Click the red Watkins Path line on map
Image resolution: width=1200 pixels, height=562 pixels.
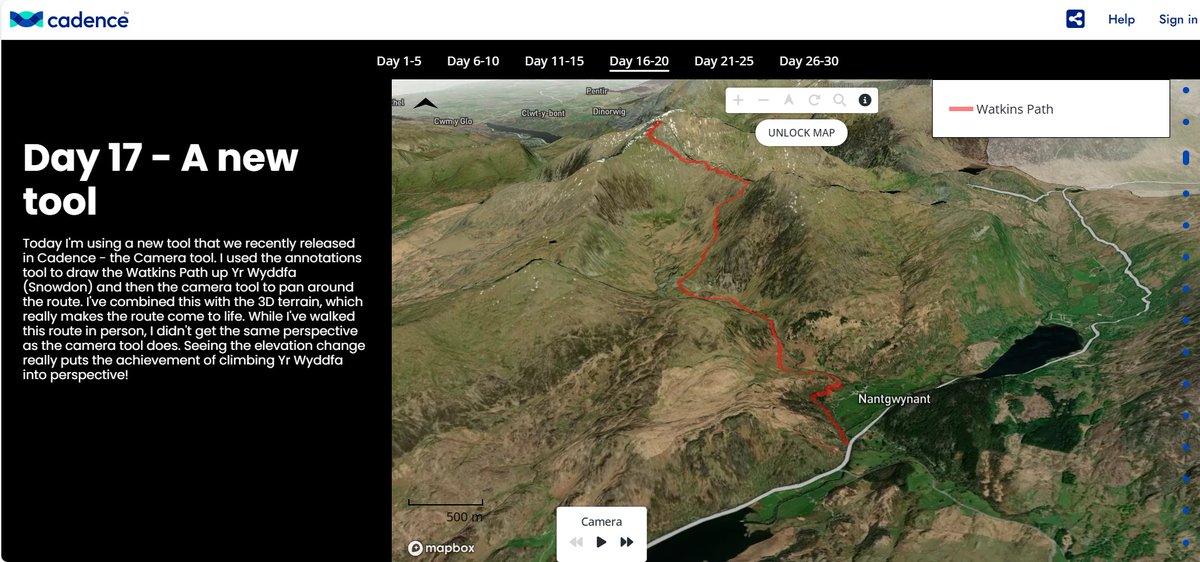point(717,230)
